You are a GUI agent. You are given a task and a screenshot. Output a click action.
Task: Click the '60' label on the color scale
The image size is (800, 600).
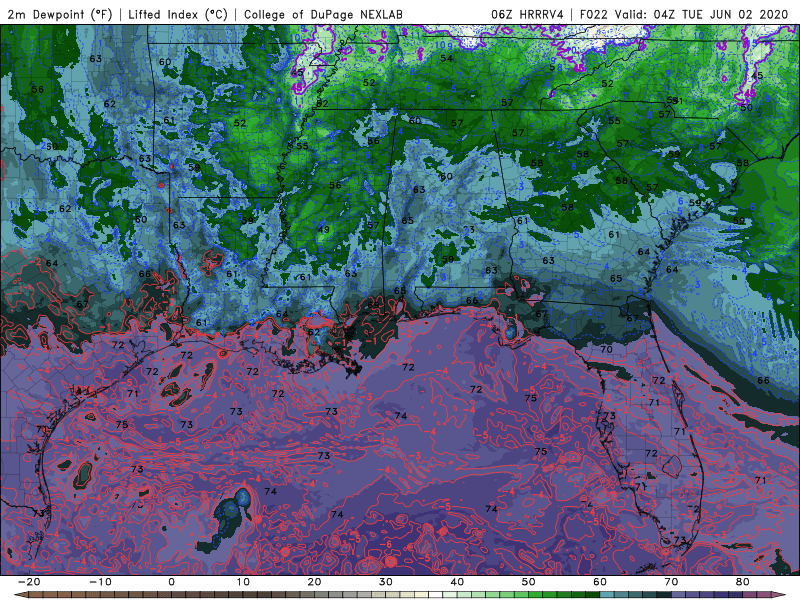coord(600,582)
